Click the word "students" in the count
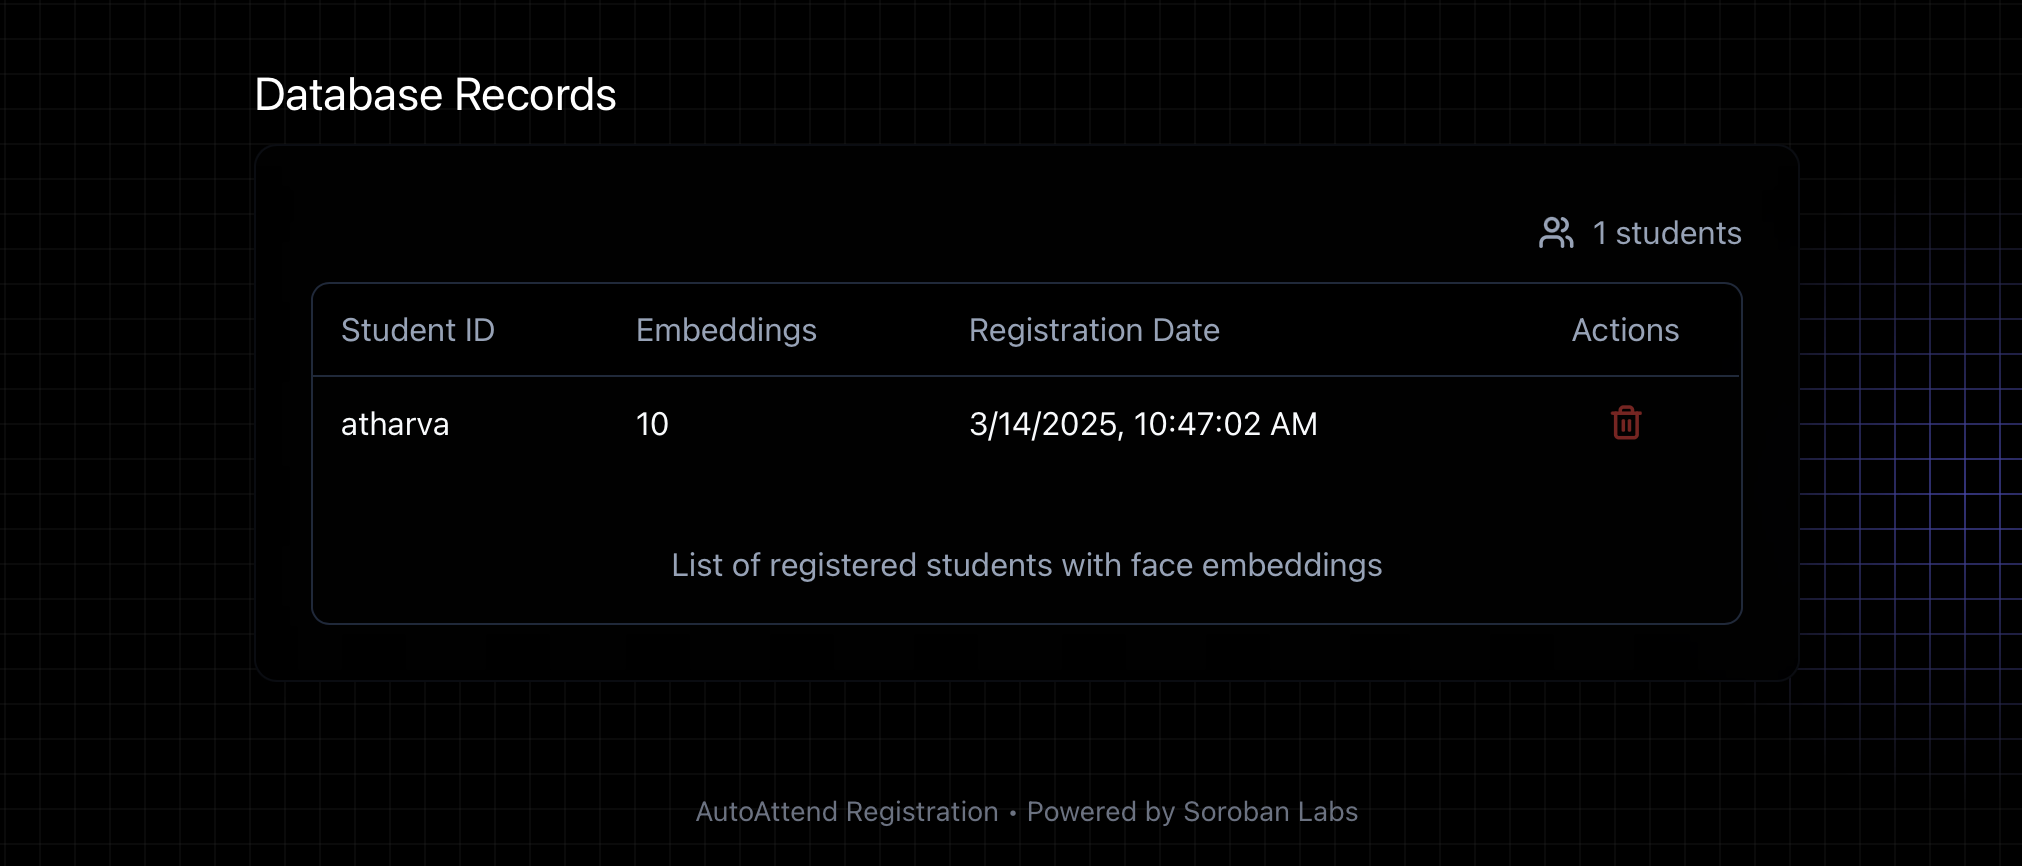Image resolution: width=2022 pixels, height=866 pixels. click(1678, 233)
